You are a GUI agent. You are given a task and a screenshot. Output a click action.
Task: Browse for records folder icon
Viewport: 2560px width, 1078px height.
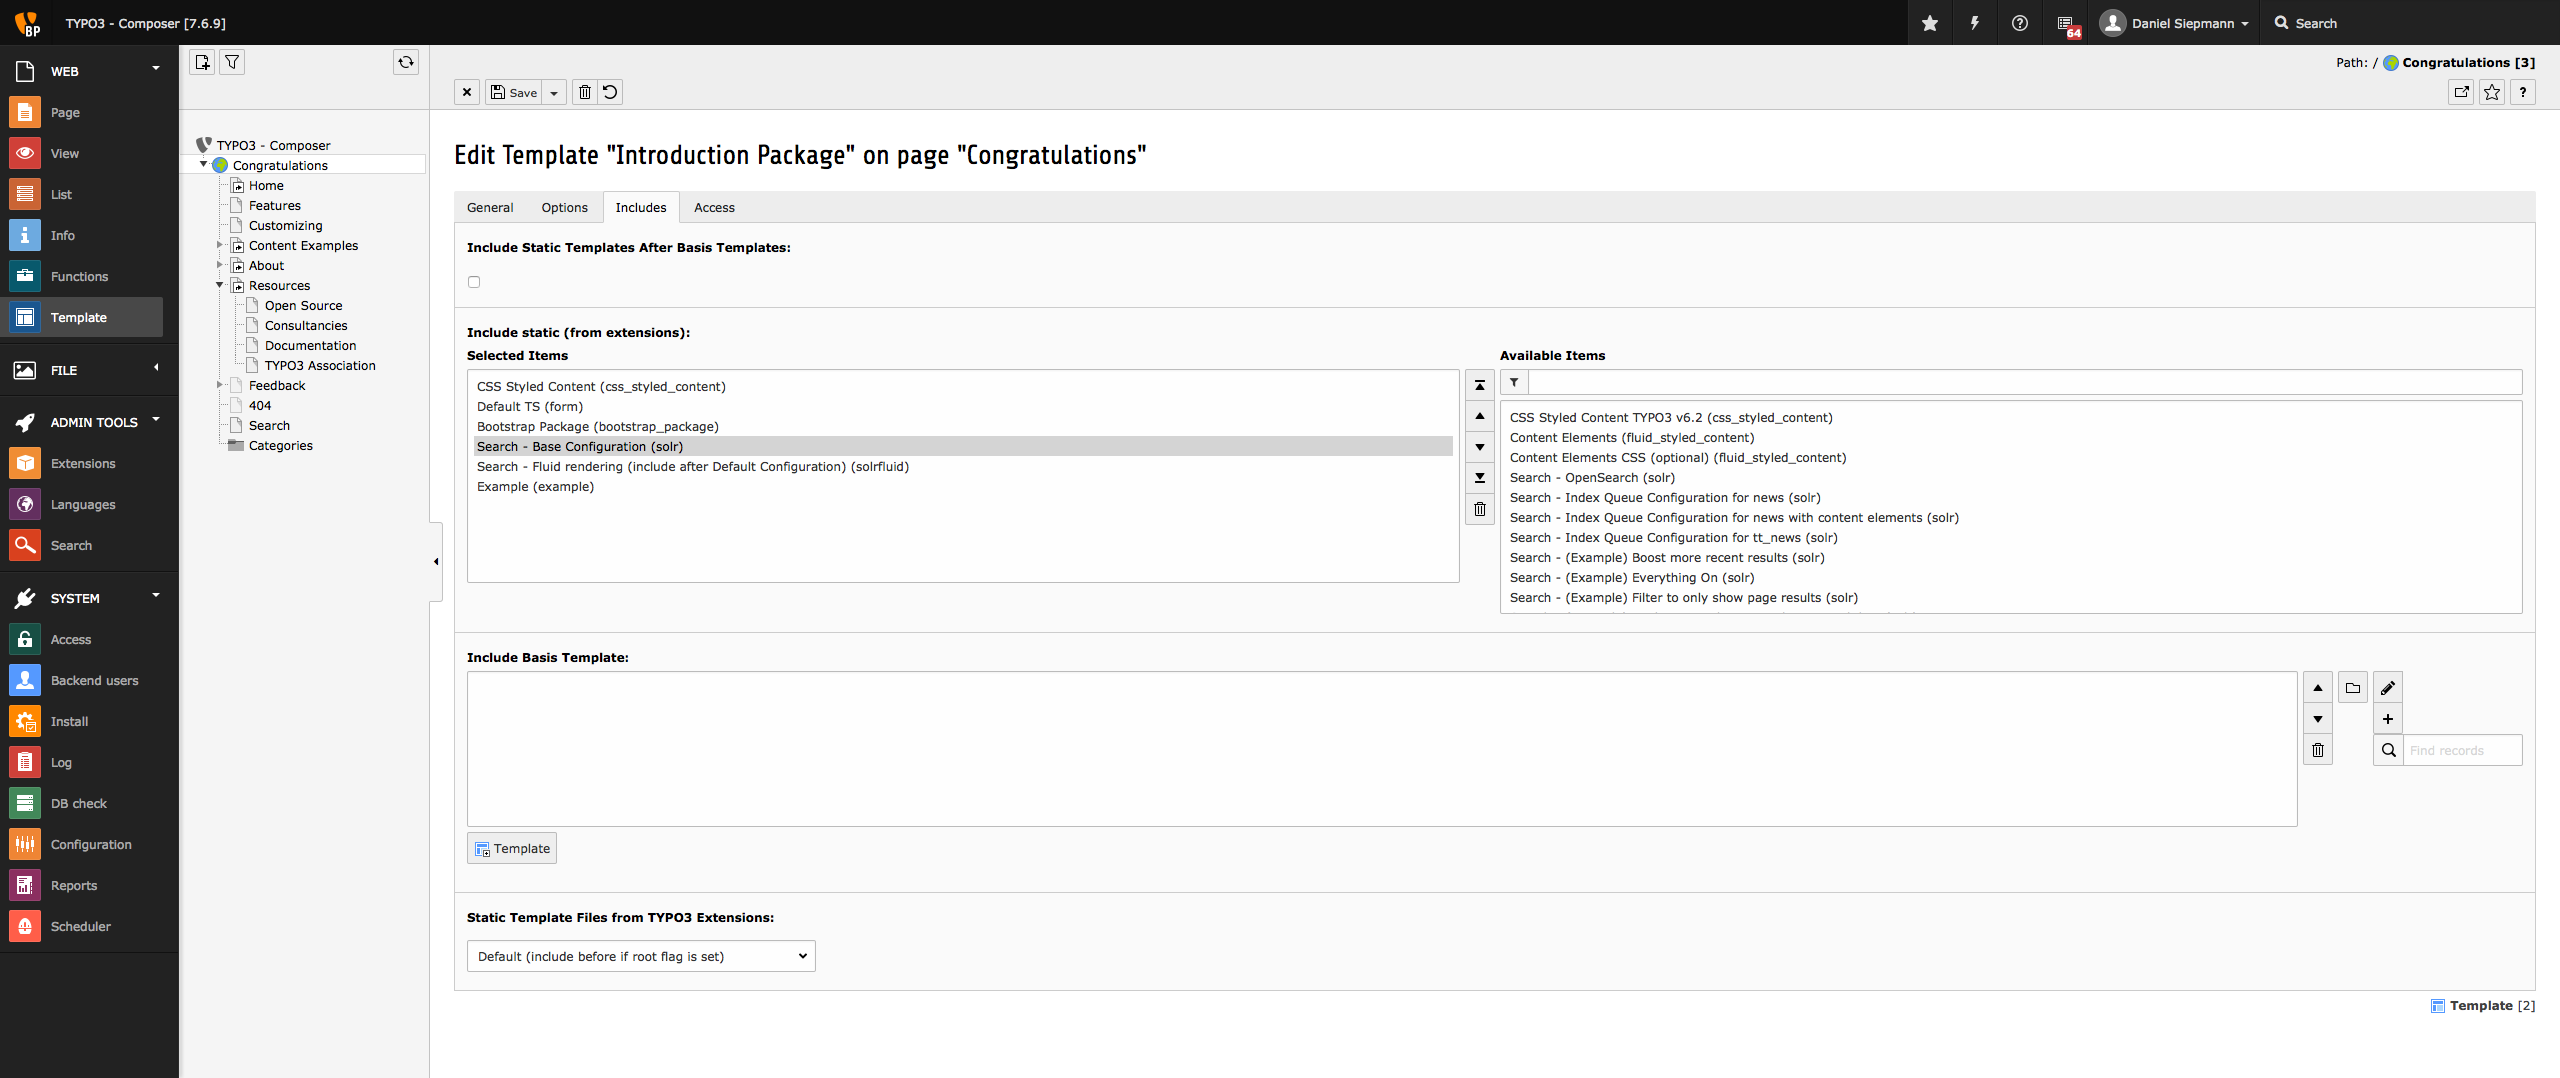point(2353,688)
